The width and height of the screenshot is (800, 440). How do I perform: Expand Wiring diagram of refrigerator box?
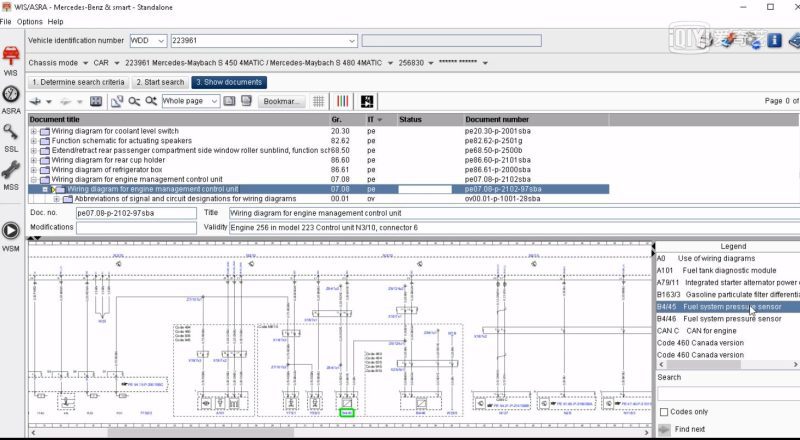(34, 169)
